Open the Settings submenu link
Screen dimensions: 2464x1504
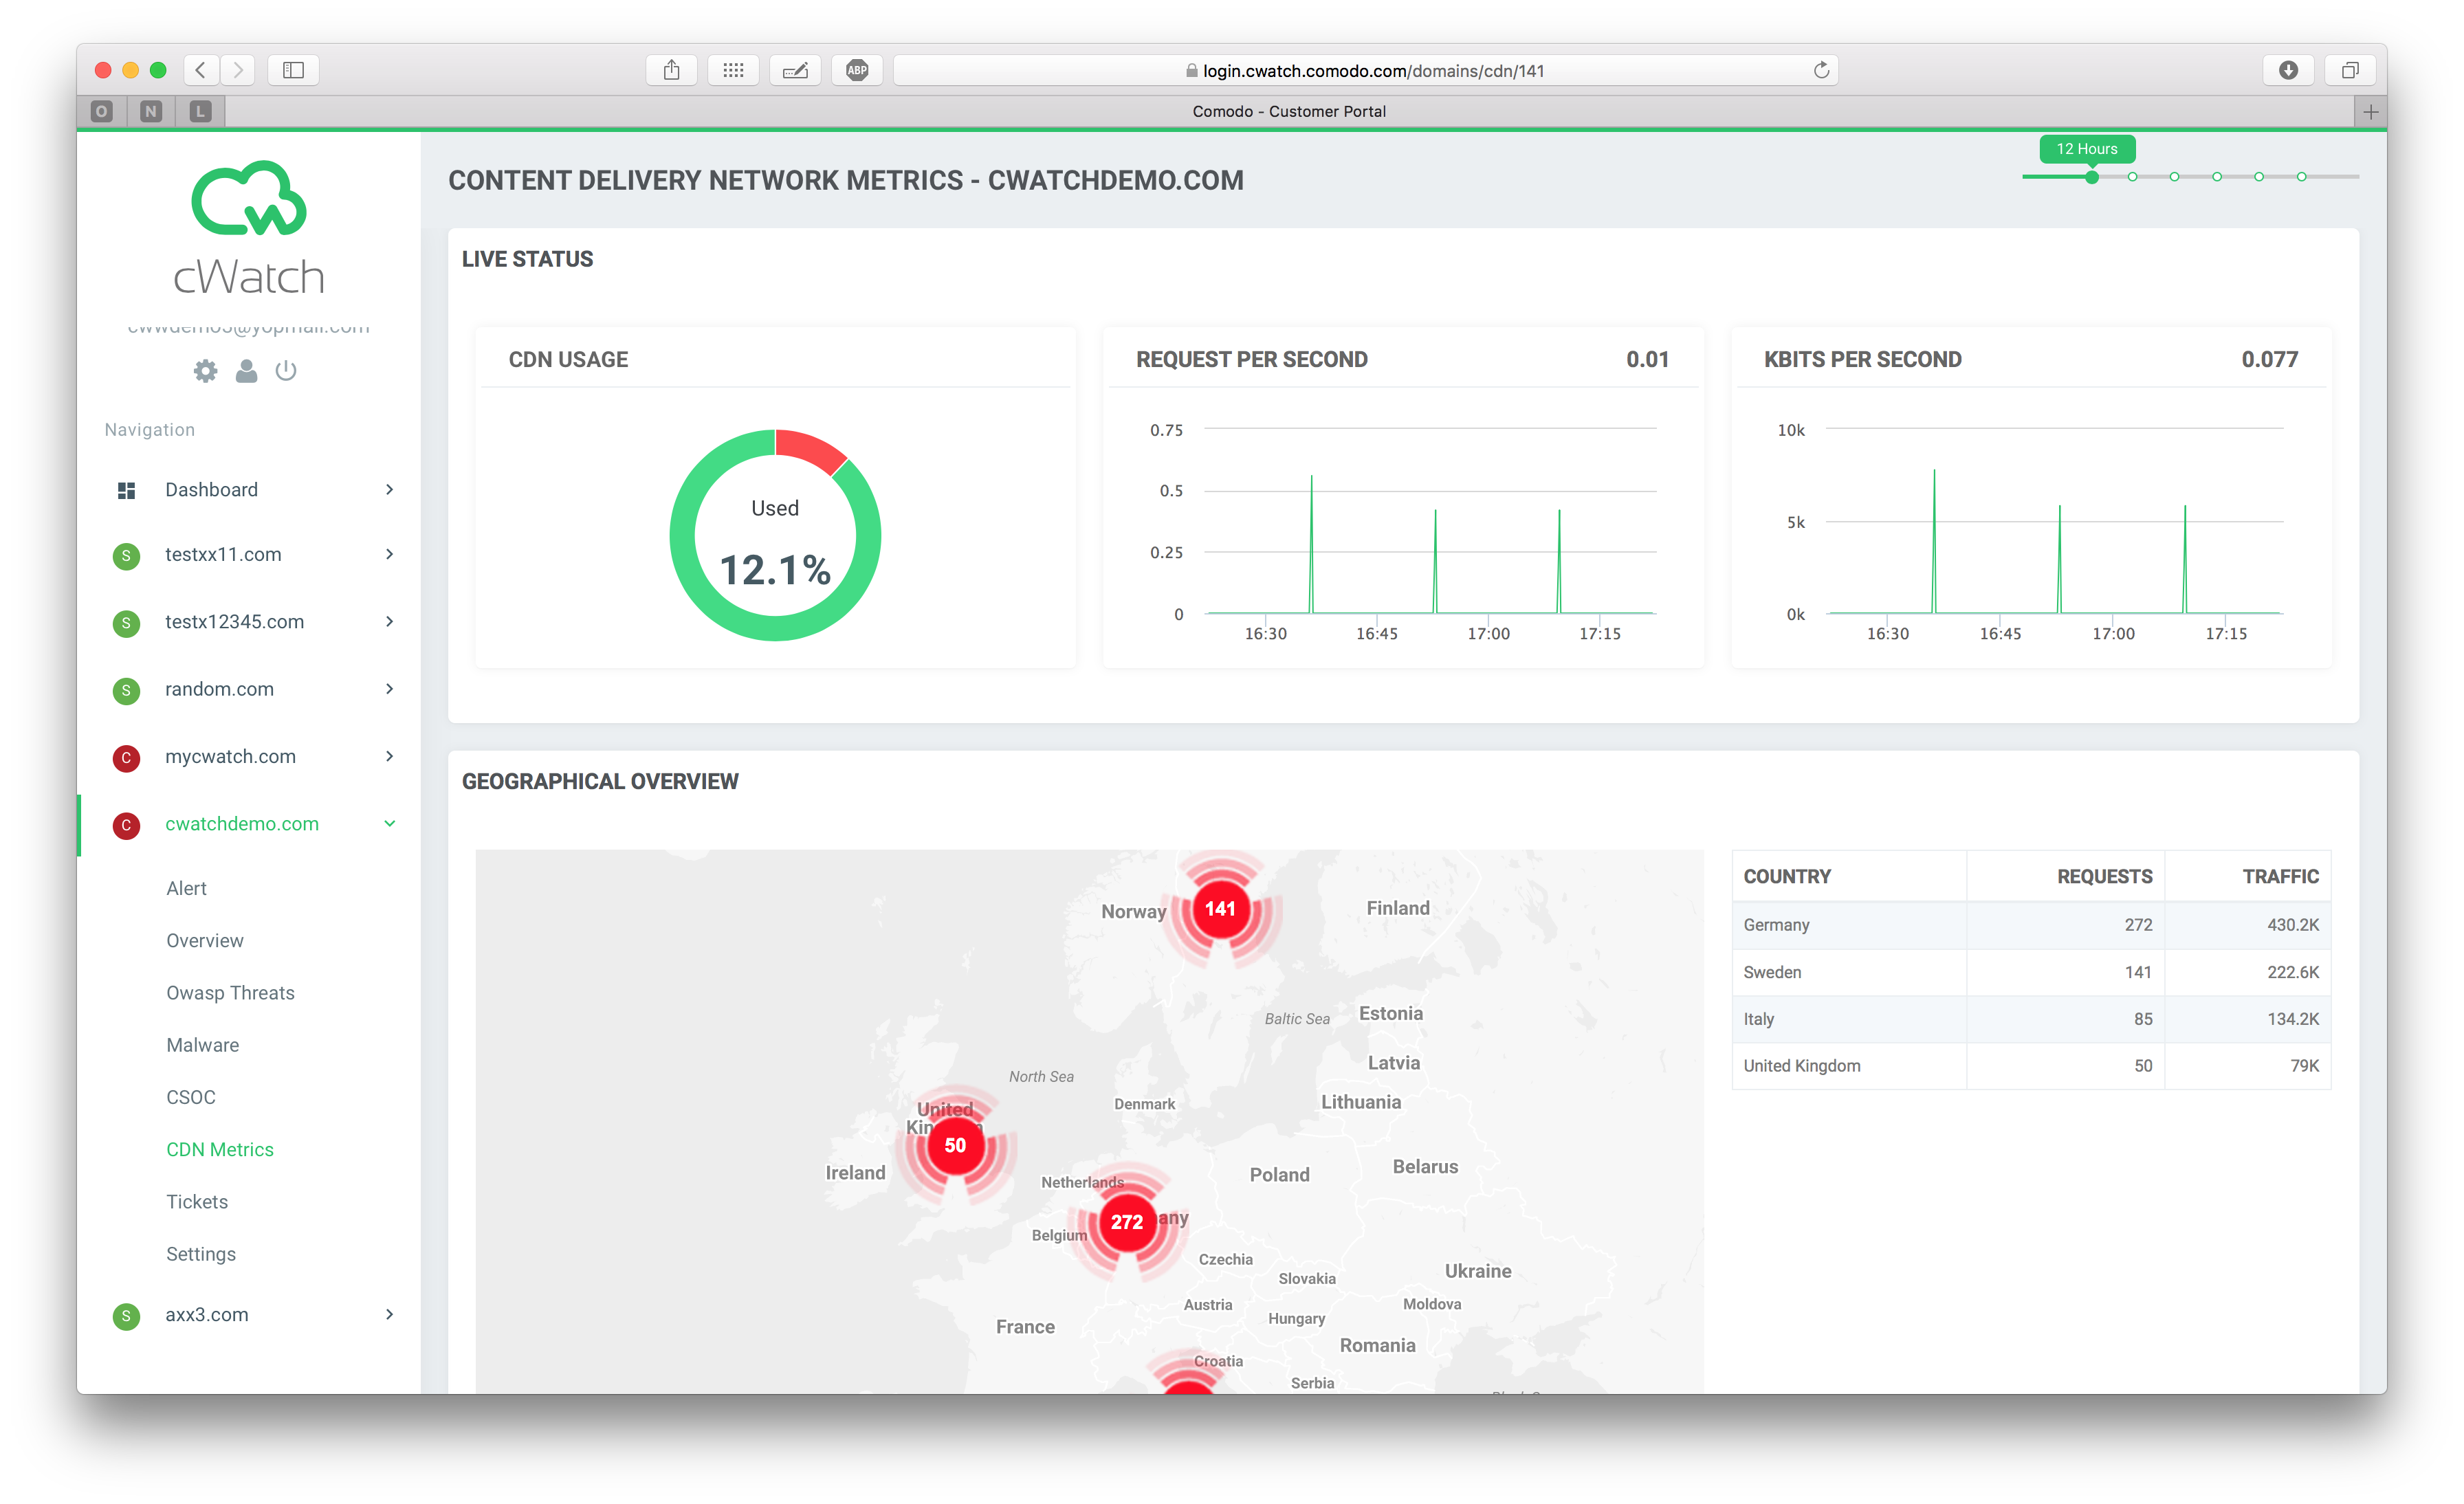pos(201,1254)
